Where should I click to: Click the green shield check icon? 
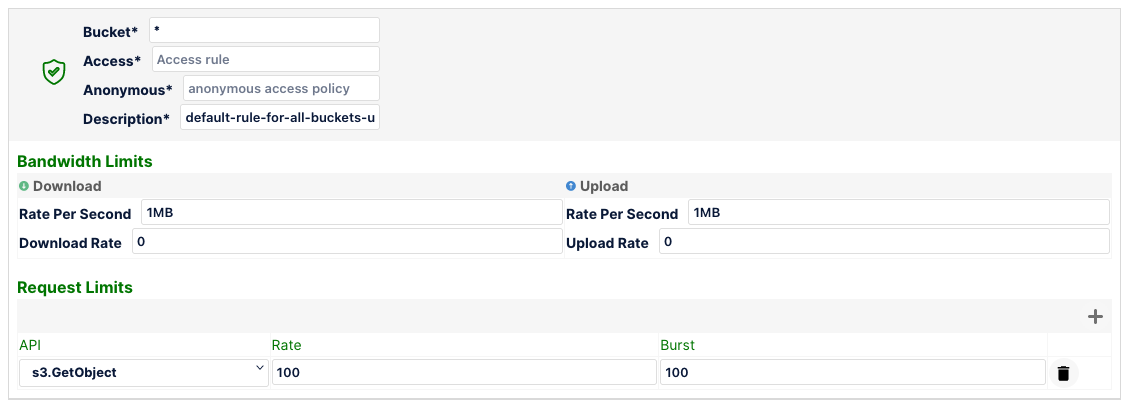point(54,73)
